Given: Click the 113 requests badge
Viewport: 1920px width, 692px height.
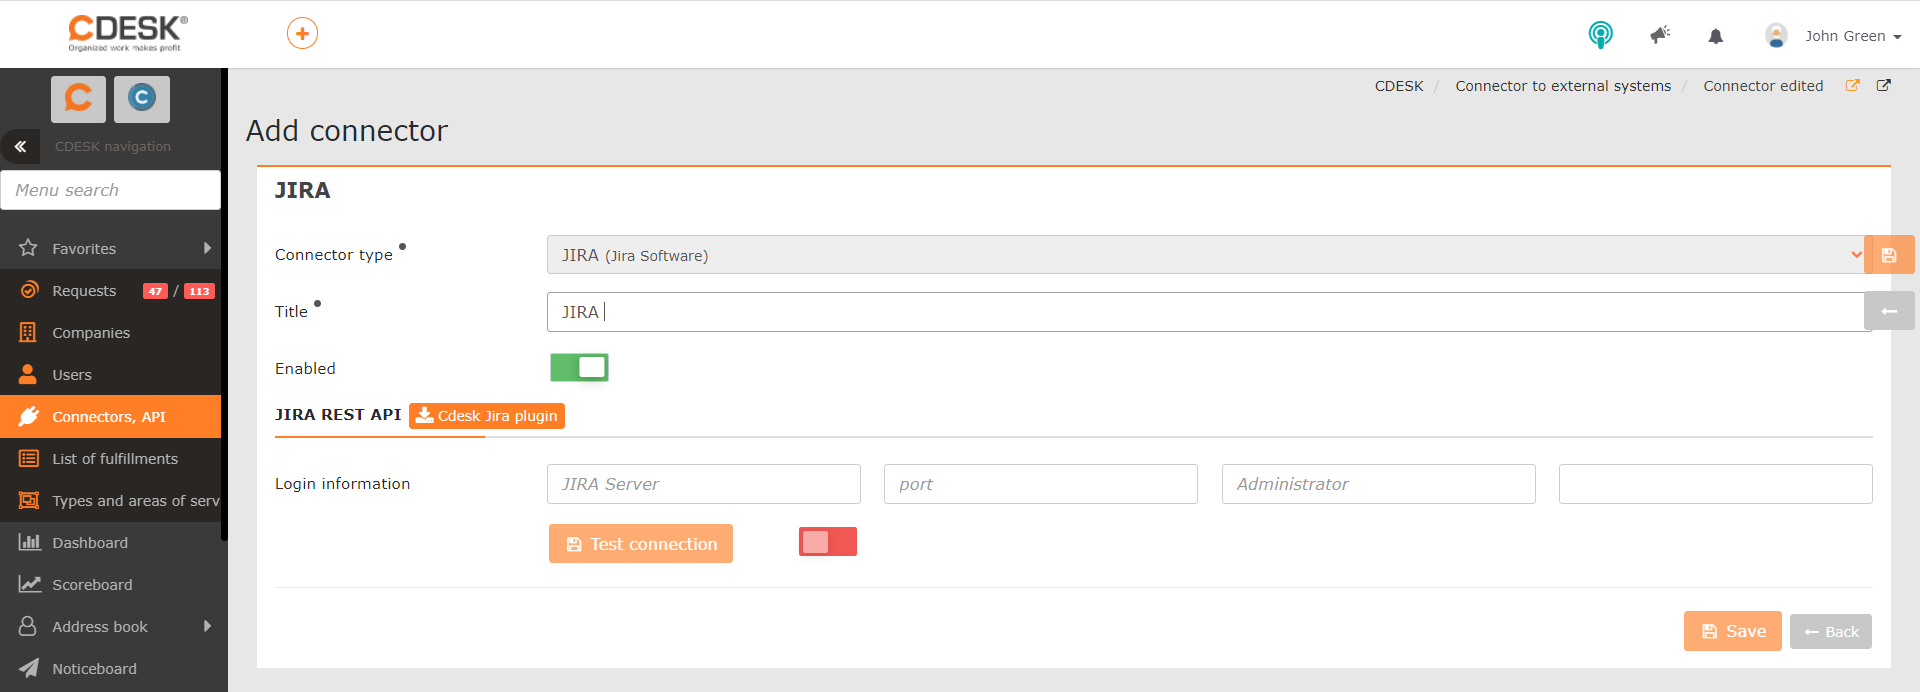Looking at the screenshot, I should [199, 291].
